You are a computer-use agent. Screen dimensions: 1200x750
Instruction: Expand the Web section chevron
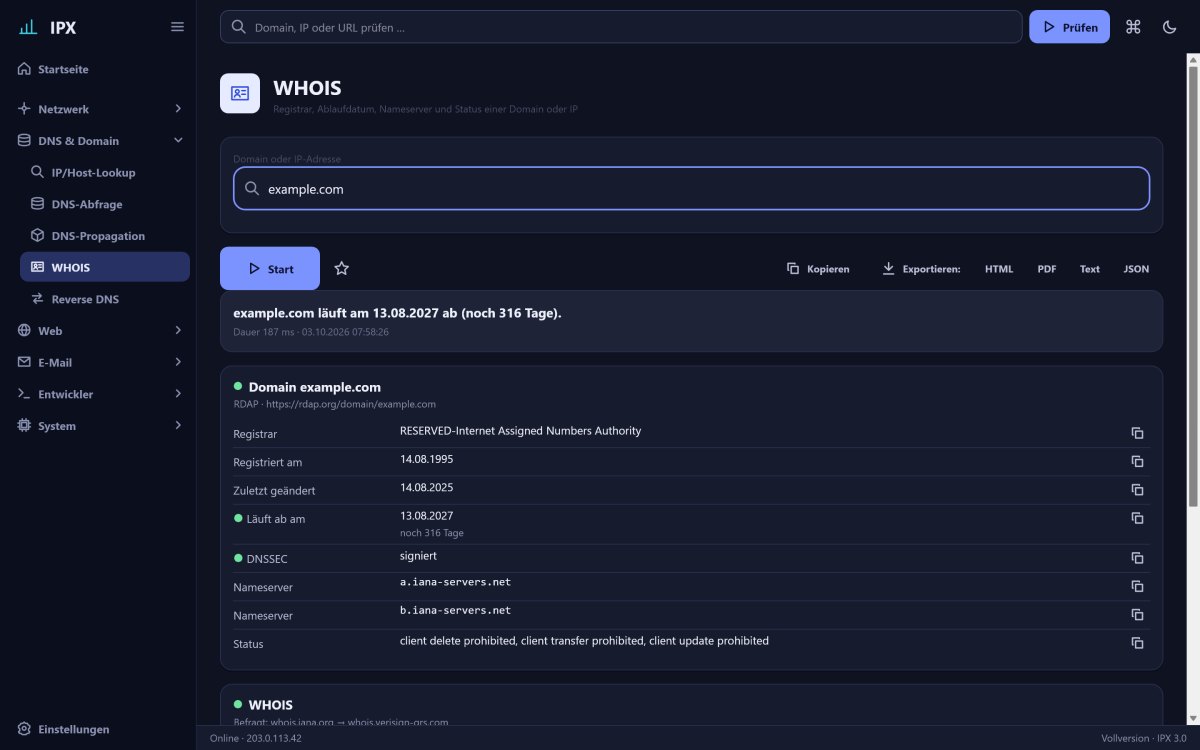178,330
